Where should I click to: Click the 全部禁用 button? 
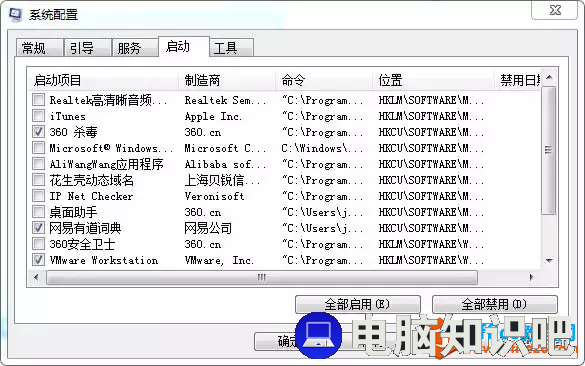click(x=494, y=304)
